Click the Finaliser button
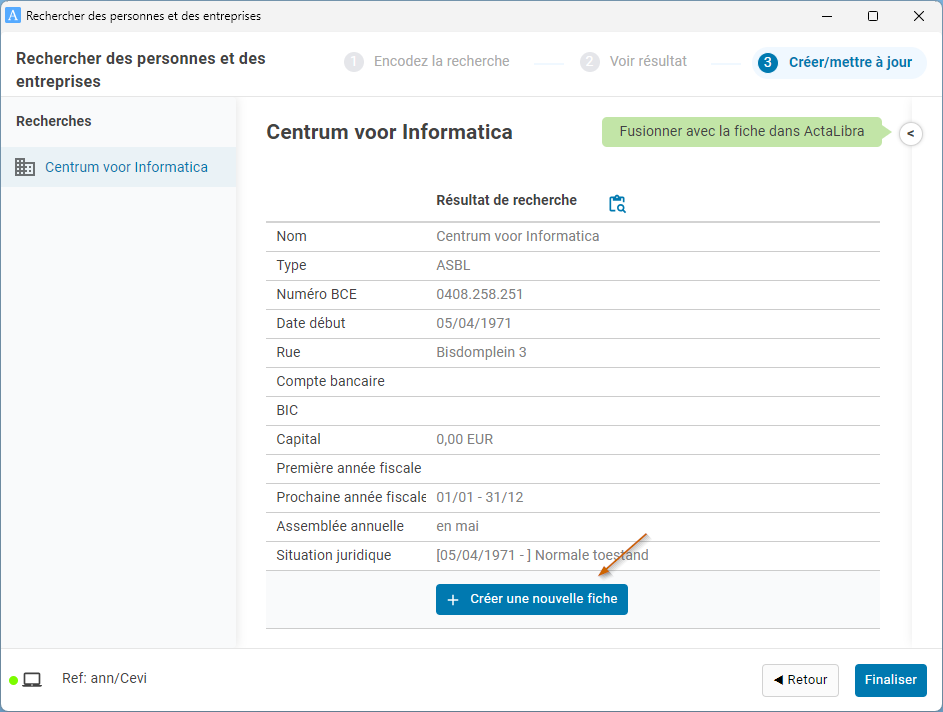The height and width of the screenshot is (712, 943). coord(891,680)
